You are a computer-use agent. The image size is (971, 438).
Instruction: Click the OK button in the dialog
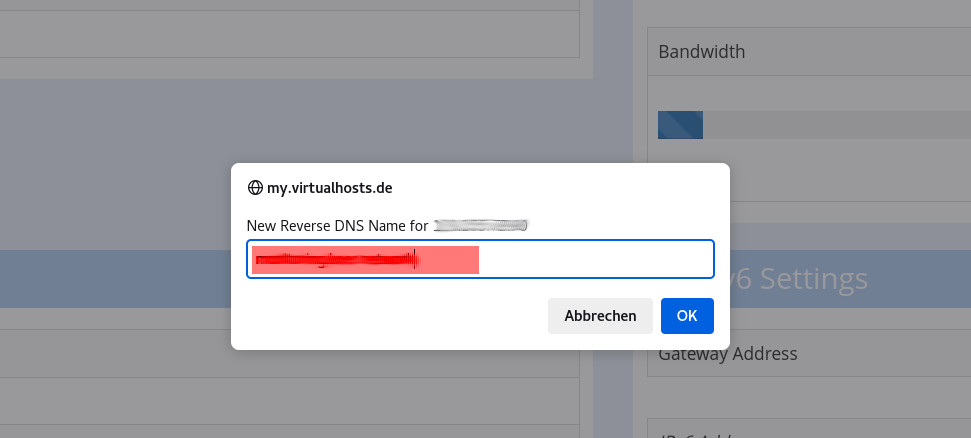[x=687, y=316]
